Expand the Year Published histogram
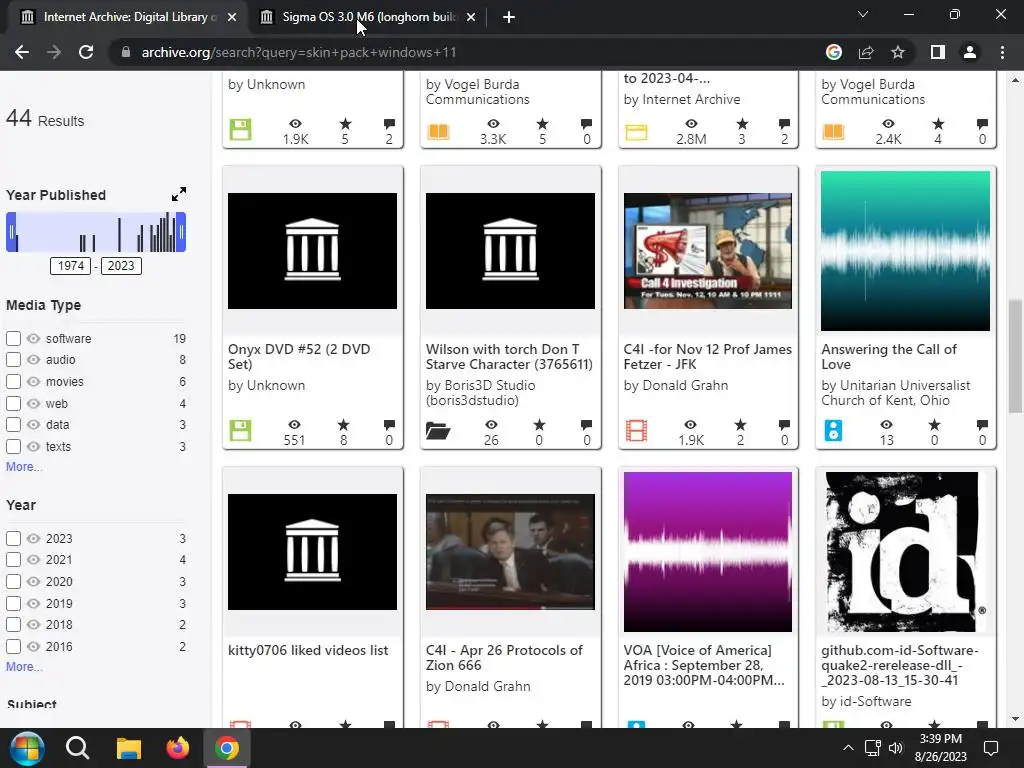Image resolution: width=1024 pixels, height=768 pixels. [178, 194]
